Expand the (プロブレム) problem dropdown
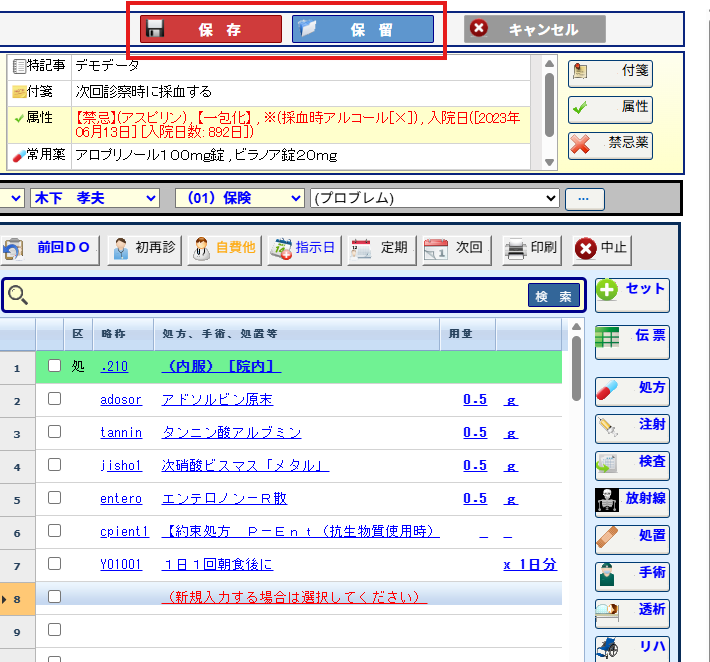The width and height of the screenshot is (710, 662). [x=434, y=198]
